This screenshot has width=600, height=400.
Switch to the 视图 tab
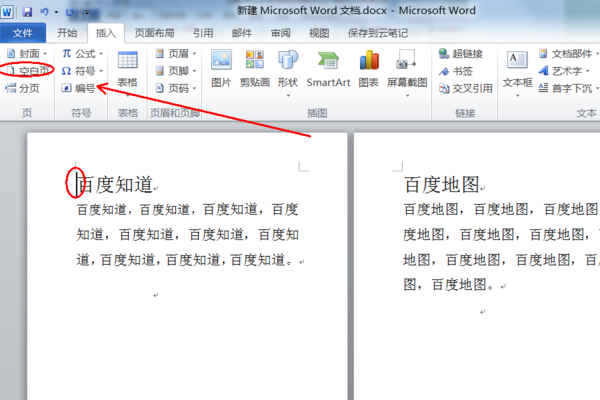tap(319, 33)
